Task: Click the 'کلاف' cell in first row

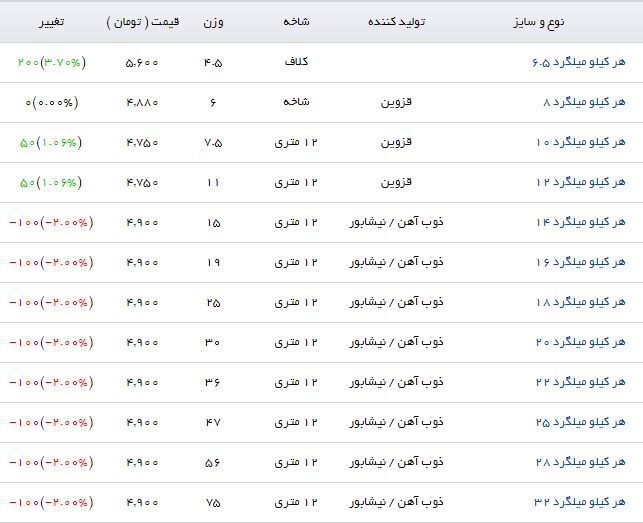Action: coord(296,62)
